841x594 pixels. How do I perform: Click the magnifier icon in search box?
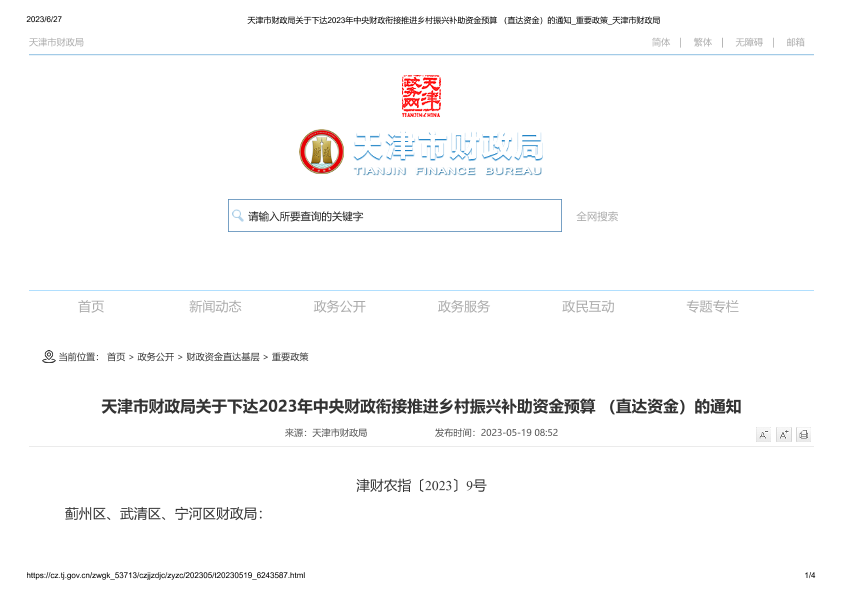[238, 215]
